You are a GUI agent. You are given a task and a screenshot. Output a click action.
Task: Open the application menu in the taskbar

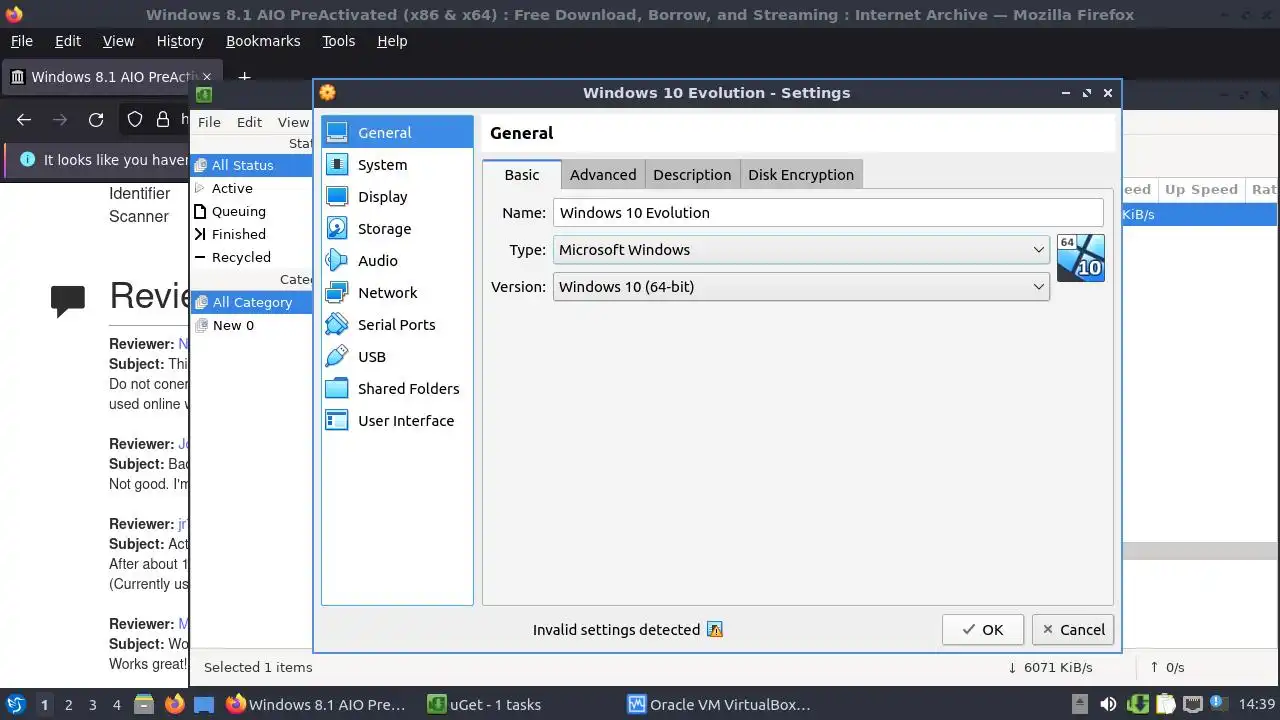pos(15,704)
